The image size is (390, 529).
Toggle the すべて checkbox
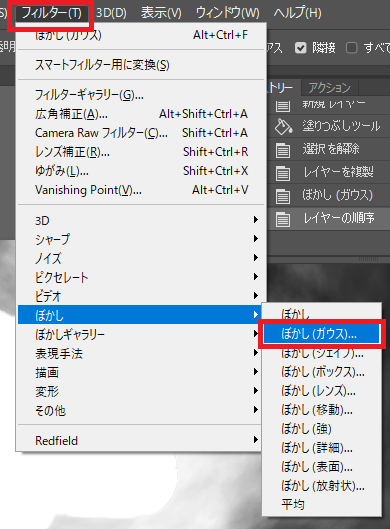point(351,48)
